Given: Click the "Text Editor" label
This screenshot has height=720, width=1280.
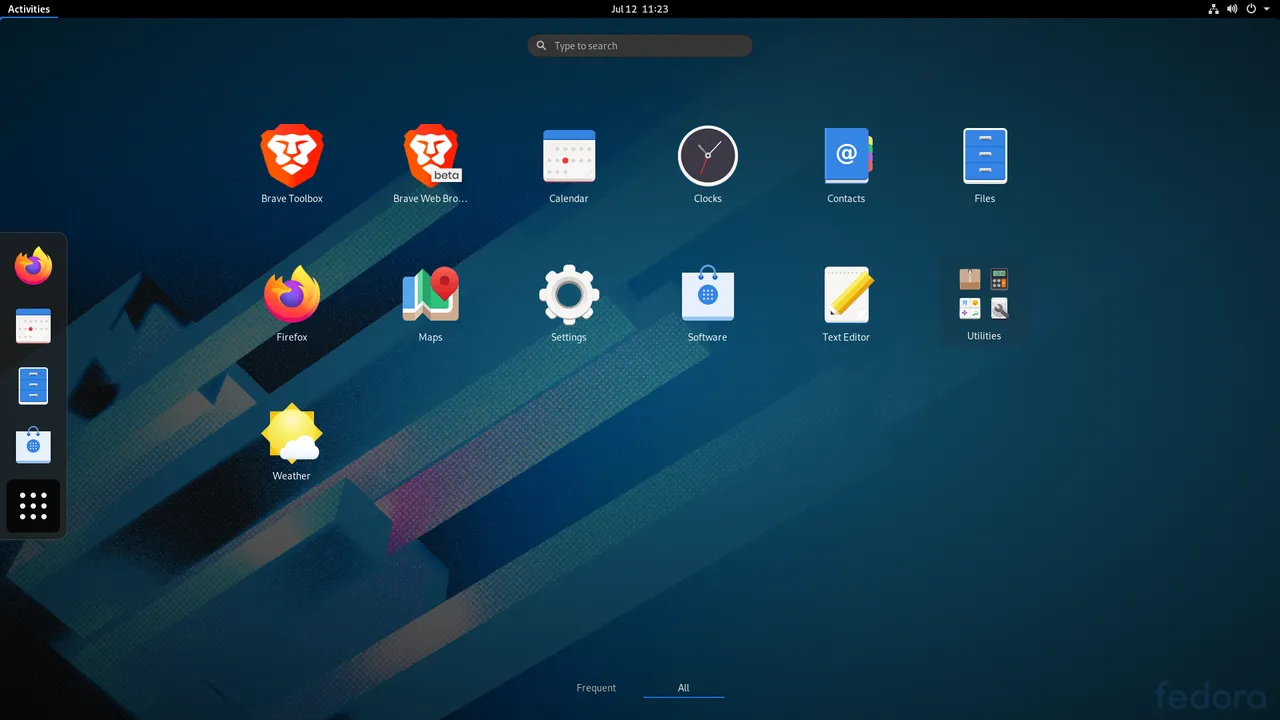Looking at the screenshot, I should 846,338.
